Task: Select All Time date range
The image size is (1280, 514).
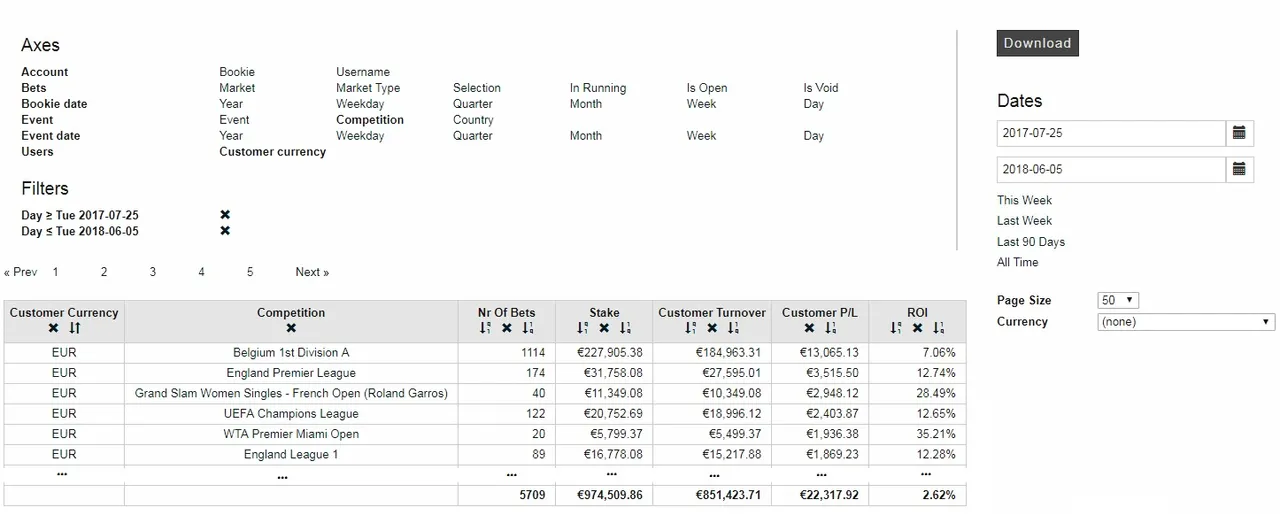Action: 1018,262
